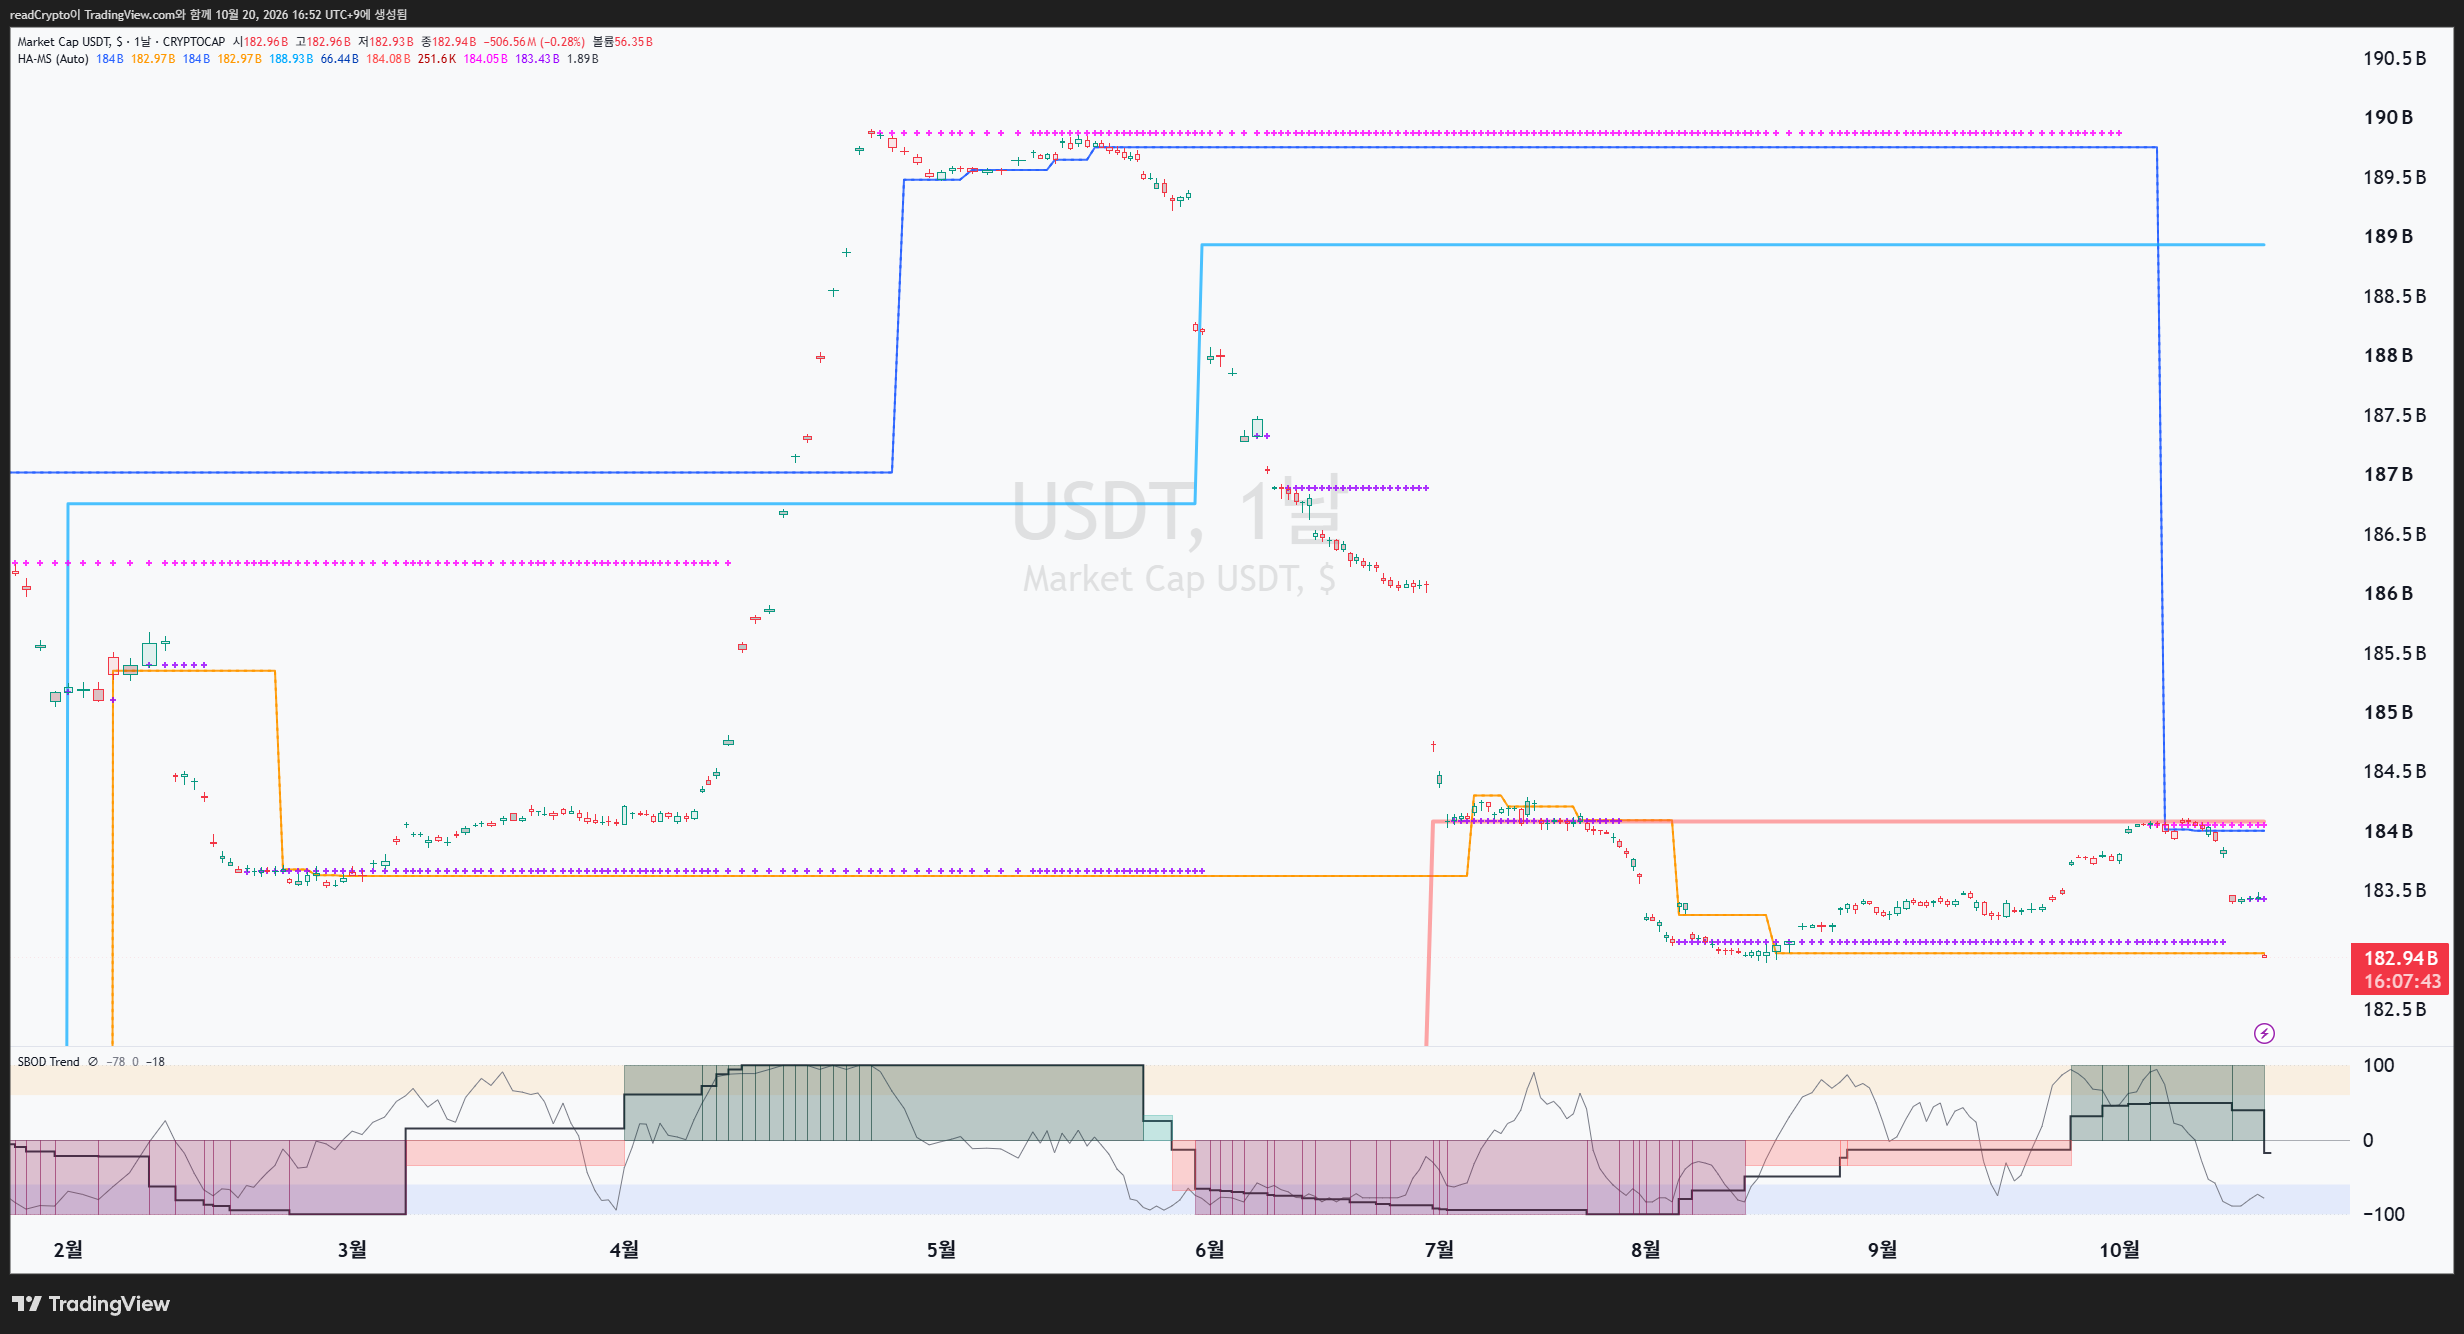
Task: Click the 10월 month label on the time axis
Action: [x=2119, y=1249]
